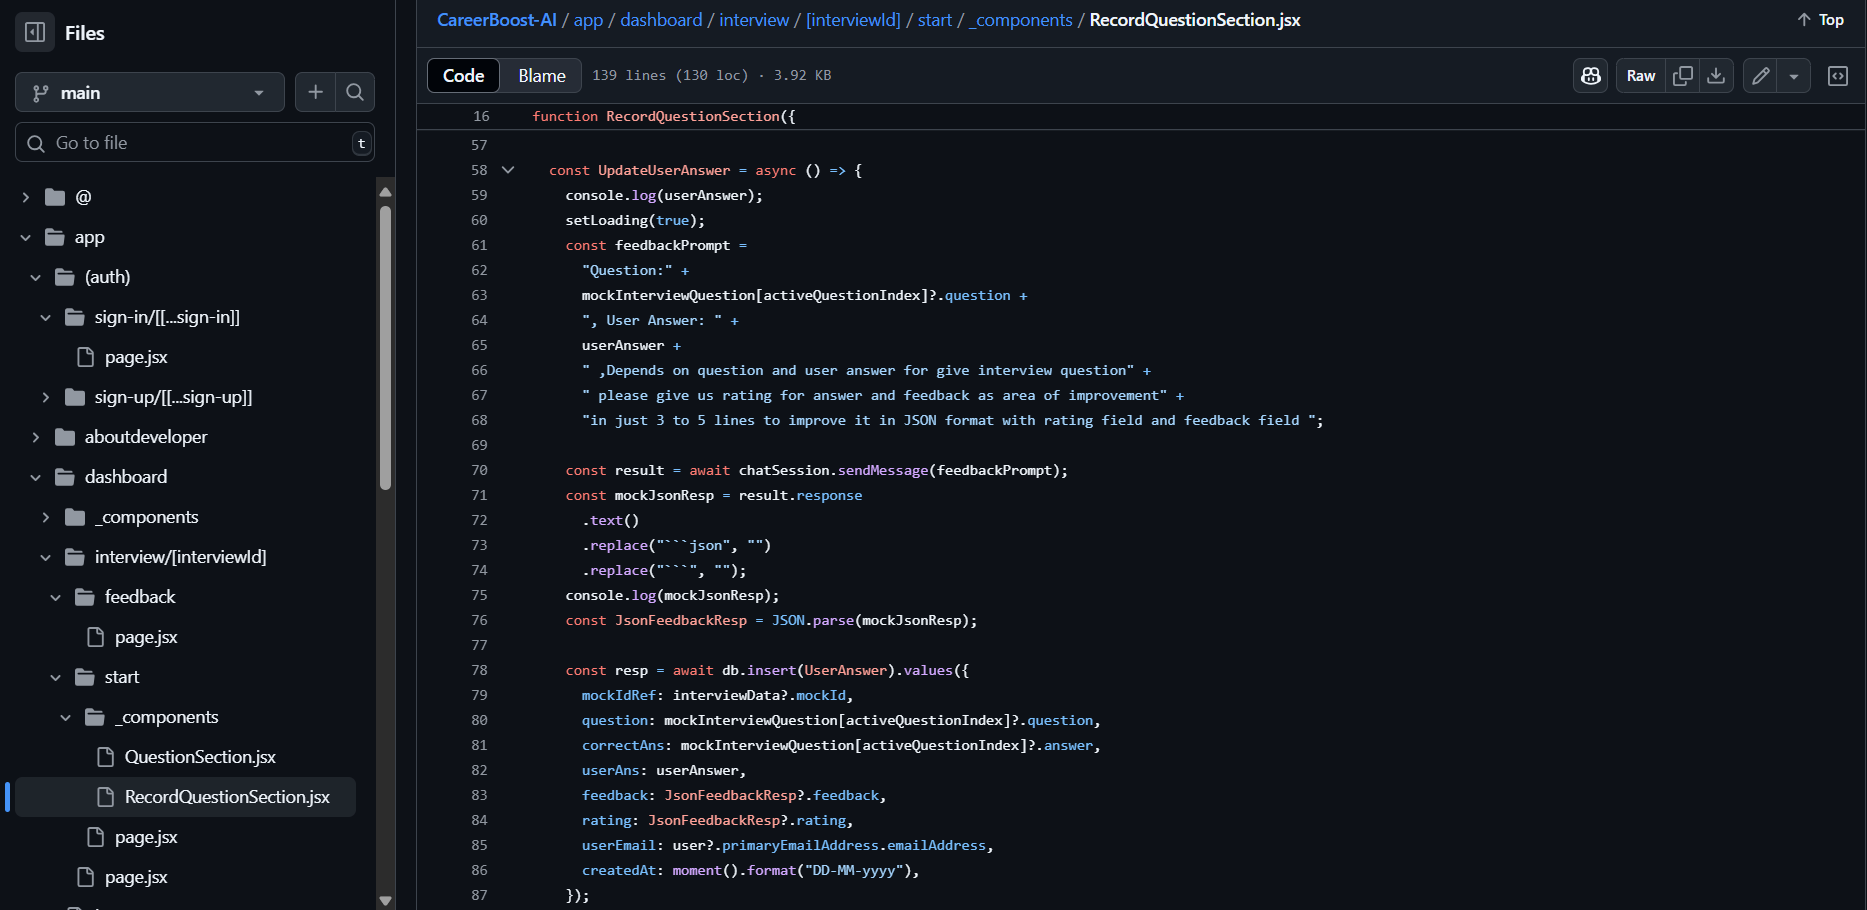
Task: Collapse the Files side panel icon
Action: [x=35, y=32]
